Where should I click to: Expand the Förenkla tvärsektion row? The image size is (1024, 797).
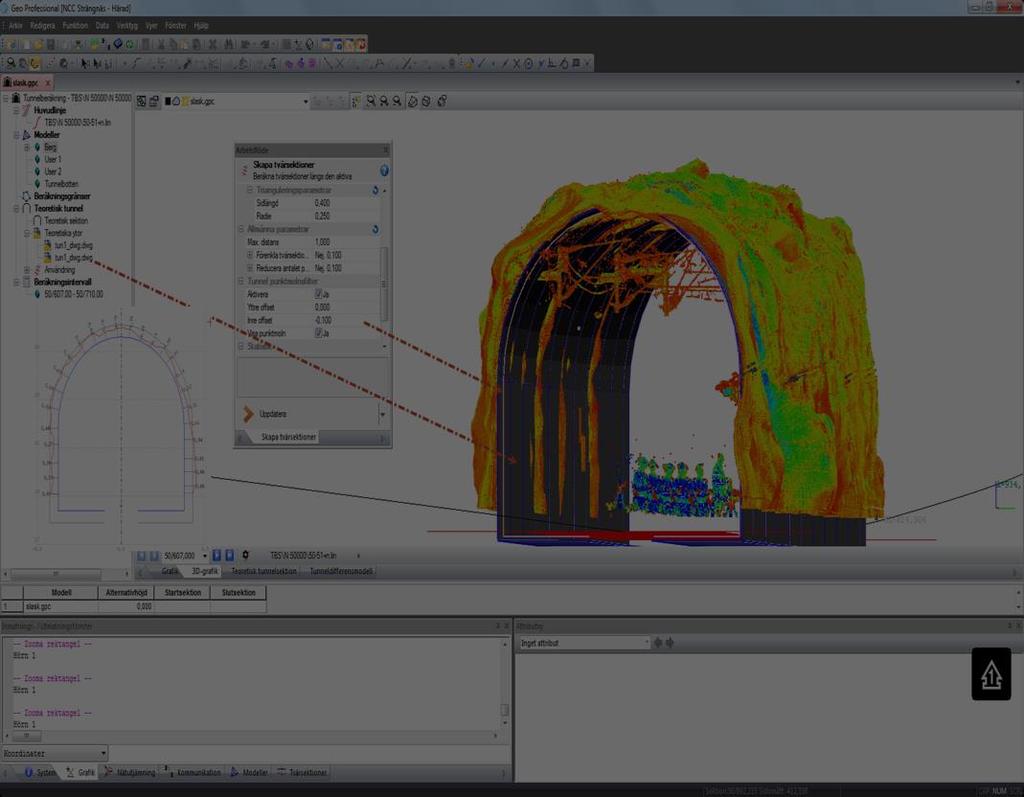(x=249, y=255)
